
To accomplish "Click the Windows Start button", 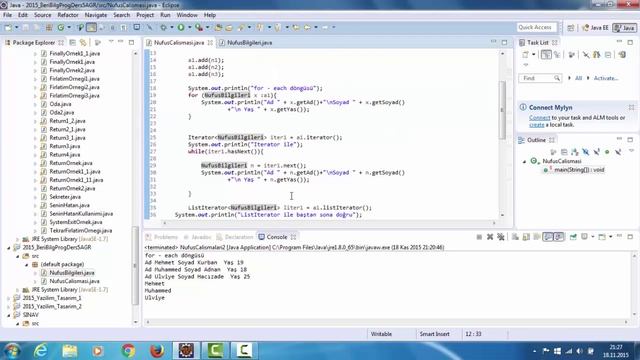I will point(12,351).
